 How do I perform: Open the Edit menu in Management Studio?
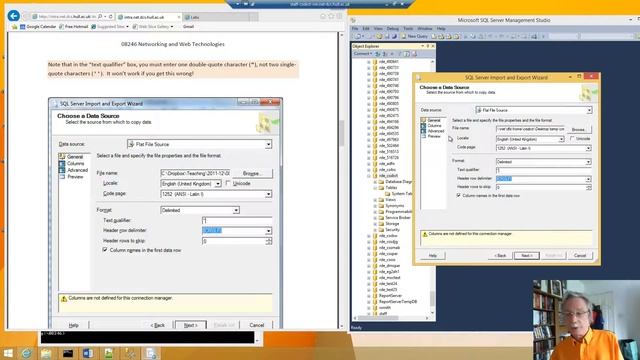click(366, 29)
